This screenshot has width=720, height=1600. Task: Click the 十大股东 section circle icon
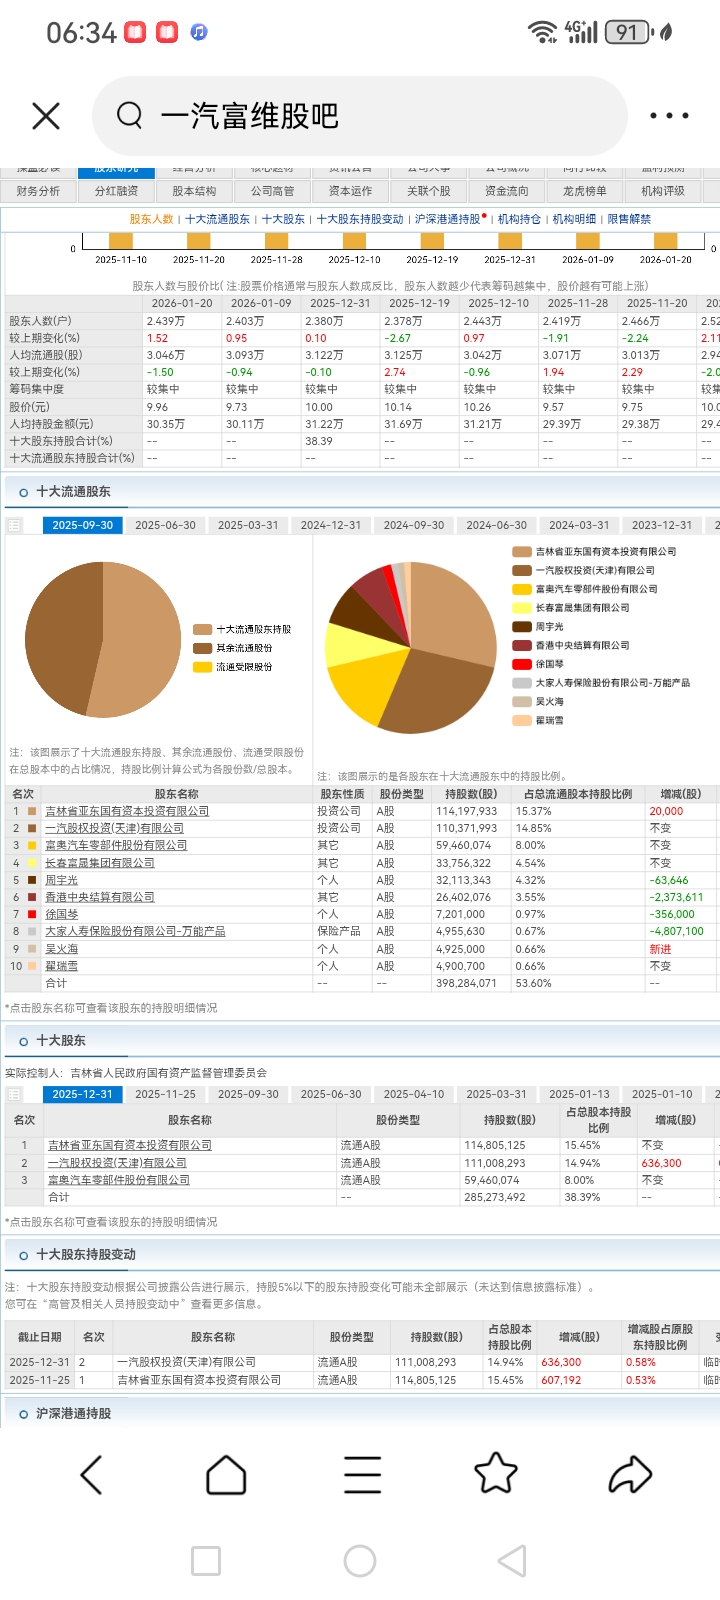23,1041
